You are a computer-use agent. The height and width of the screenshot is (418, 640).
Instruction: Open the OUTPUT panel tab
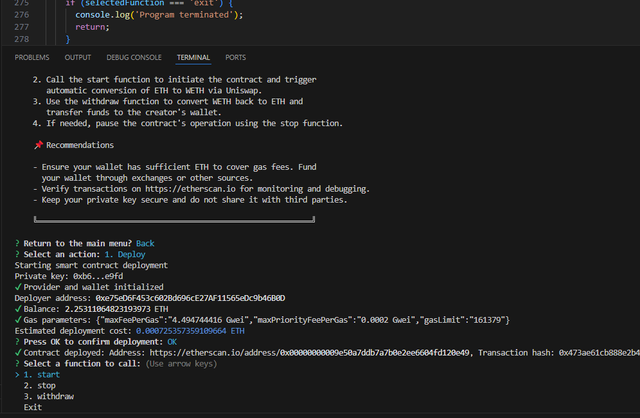pos(78,58)
